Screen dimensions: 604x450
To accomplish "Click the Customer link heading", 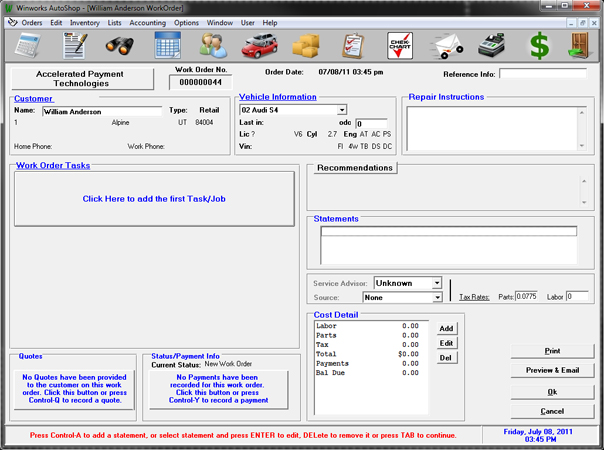I will (x=33, y=99).
